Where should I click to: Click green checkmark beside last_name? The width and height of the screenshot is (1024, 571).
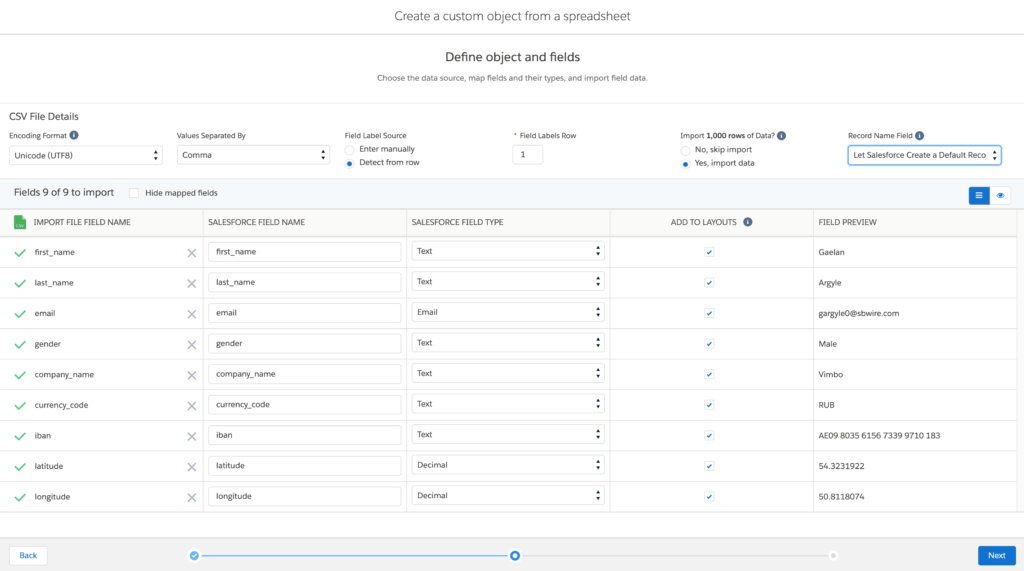(x=20, y=283)
